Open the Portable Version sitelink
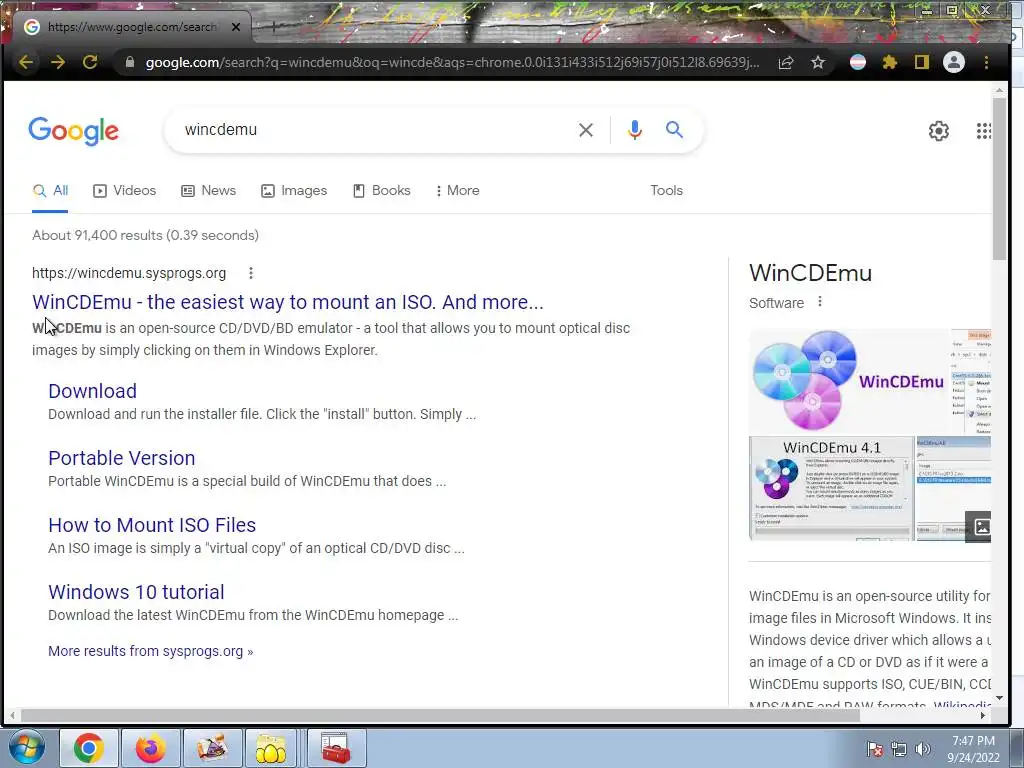This screenshot has height=768, width=1024. [x=121, y=458]
